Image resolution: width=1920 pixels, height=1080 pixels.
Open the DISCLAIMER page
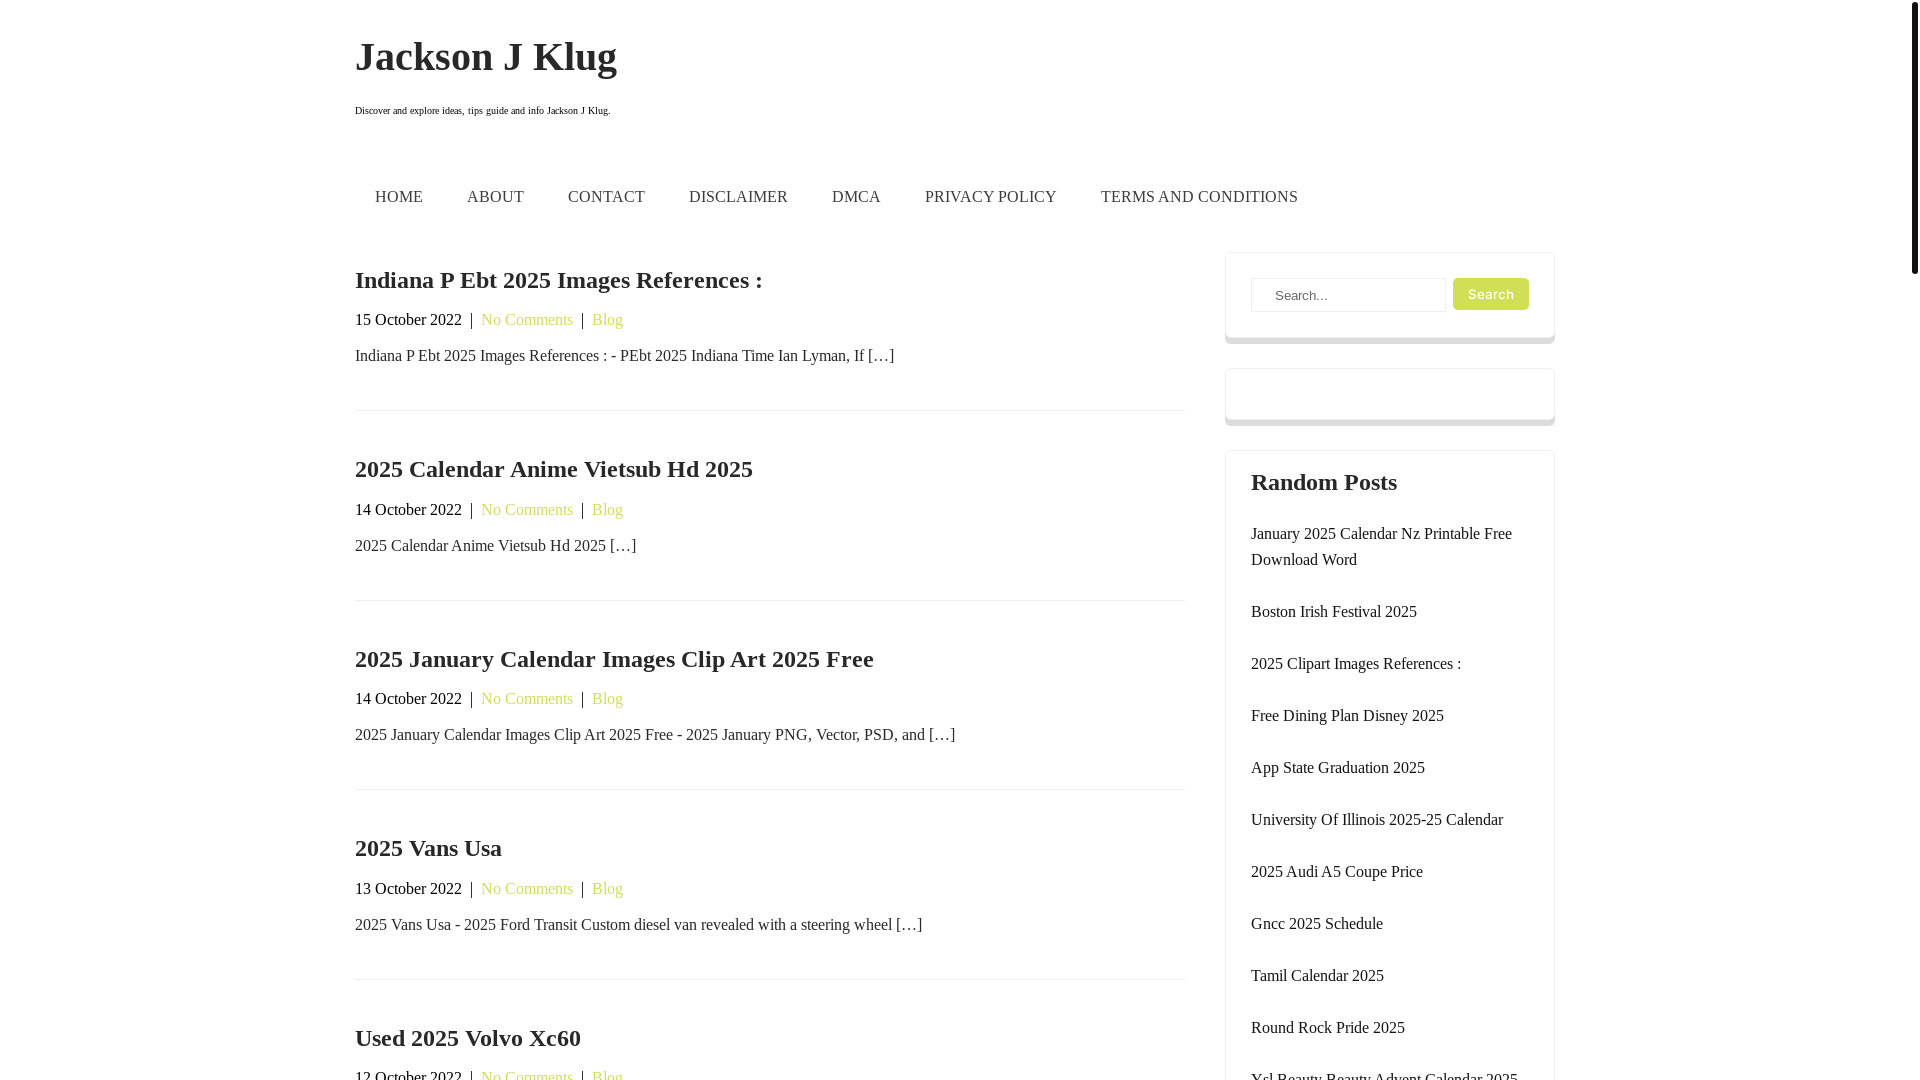click(x=738, y=197)
